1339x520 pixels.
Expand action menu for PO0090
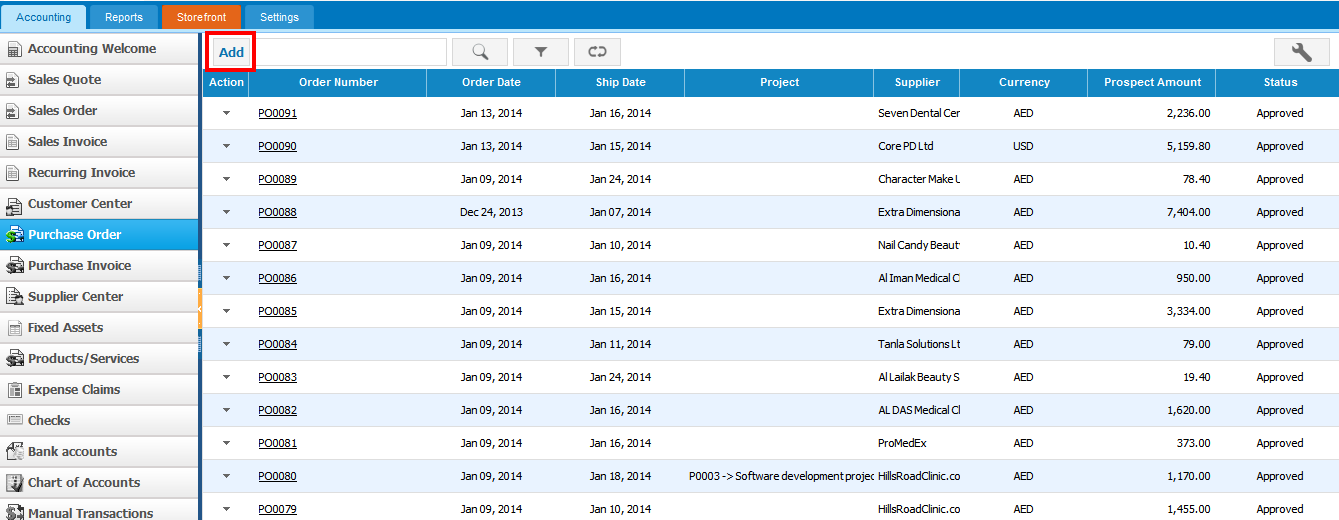coord(226,146)
